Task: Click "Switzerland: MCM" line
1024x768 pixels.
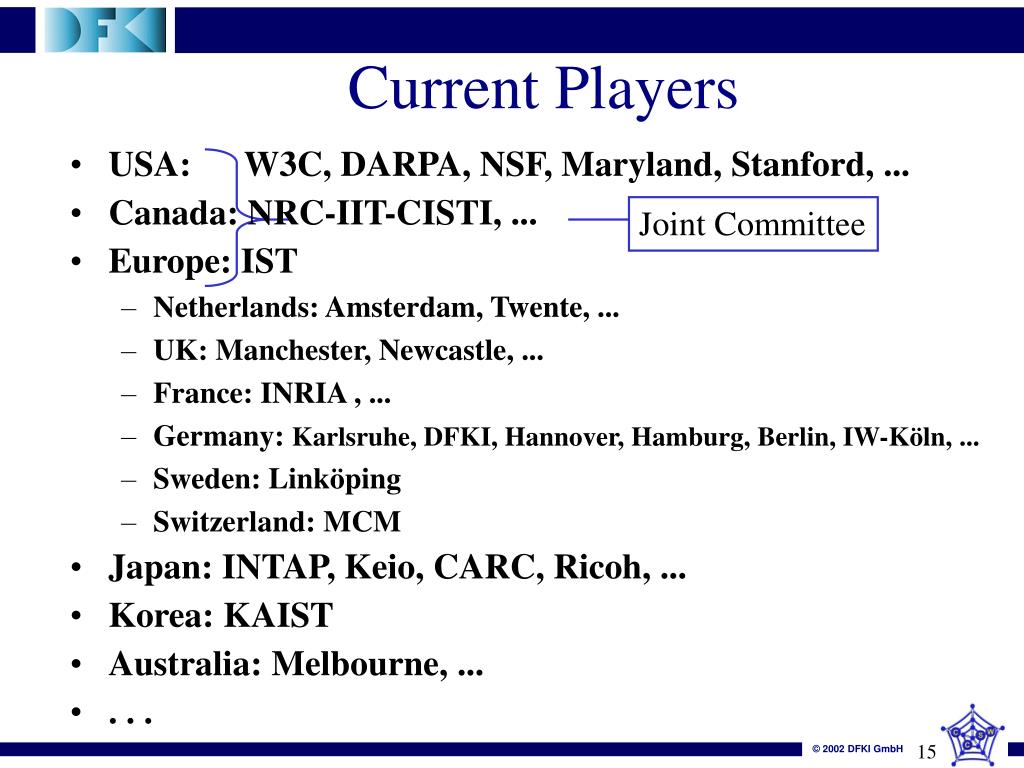Action: pos(277,522)
